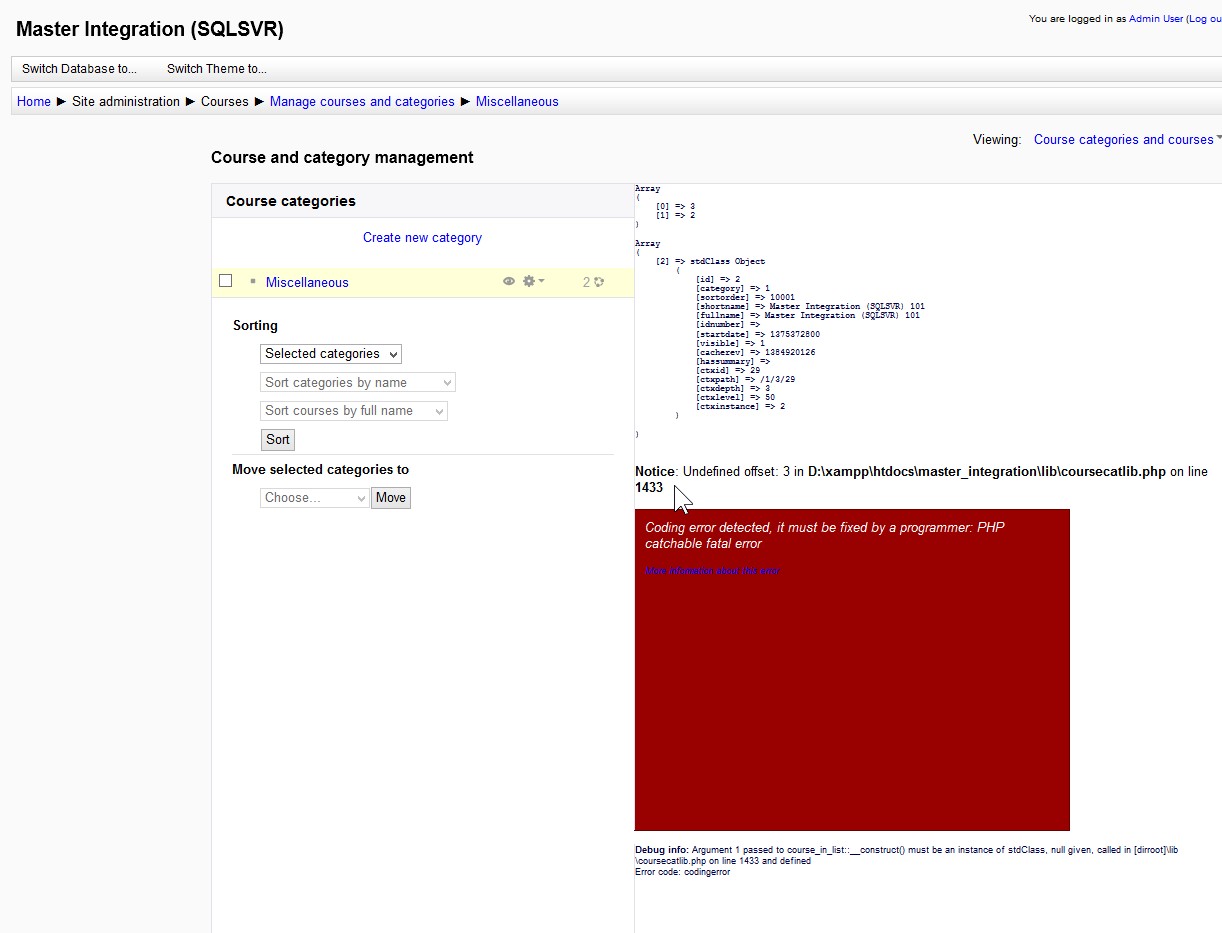This screenshot has width=1222, height=933.
Task: Click the Coding error detected message
Action: [x=825, y=535]
